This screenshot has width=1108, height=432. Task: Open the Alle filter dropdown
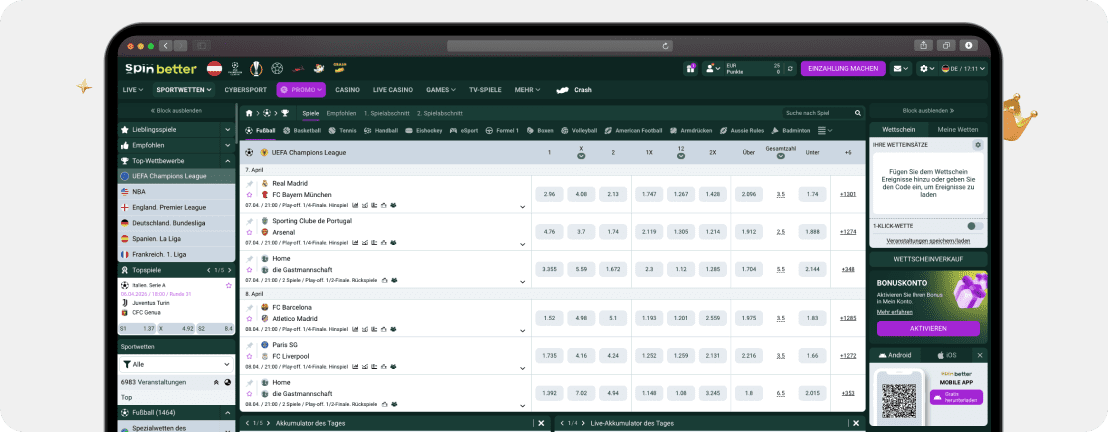176,365
